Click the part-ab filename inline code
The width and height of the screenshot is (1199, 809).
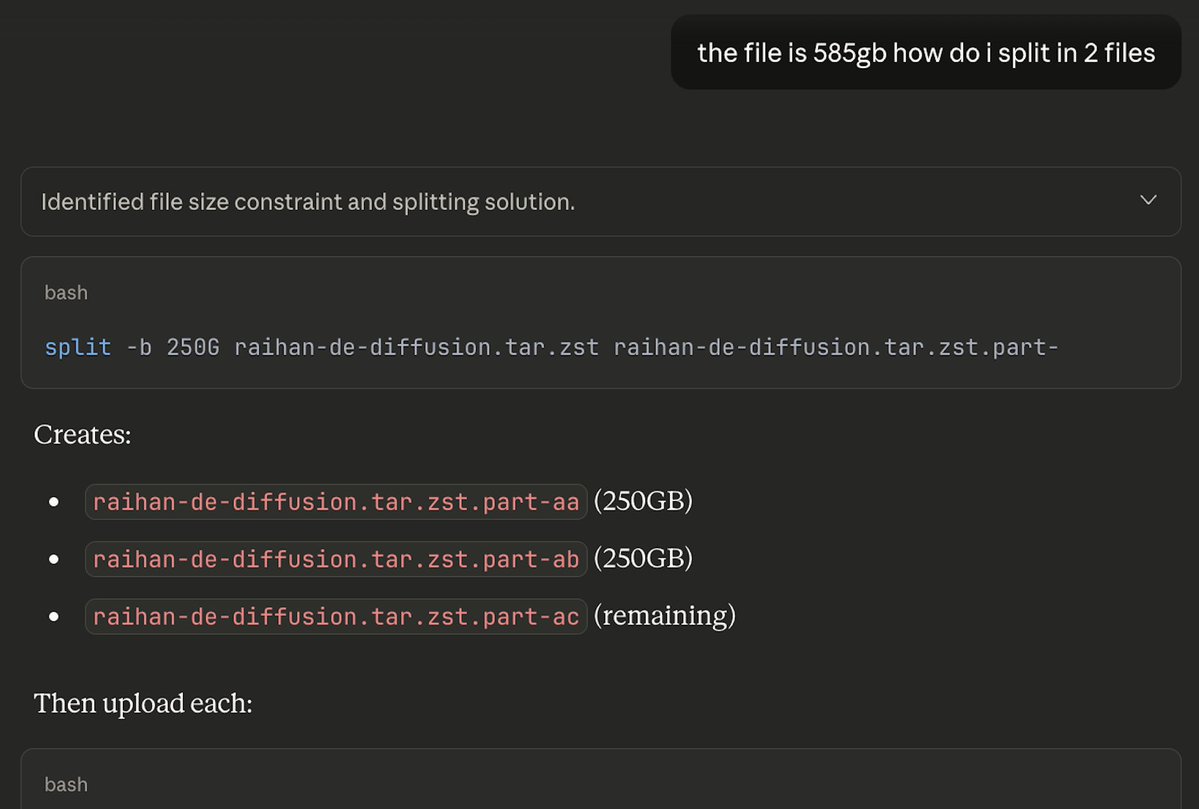click(336, 560)
